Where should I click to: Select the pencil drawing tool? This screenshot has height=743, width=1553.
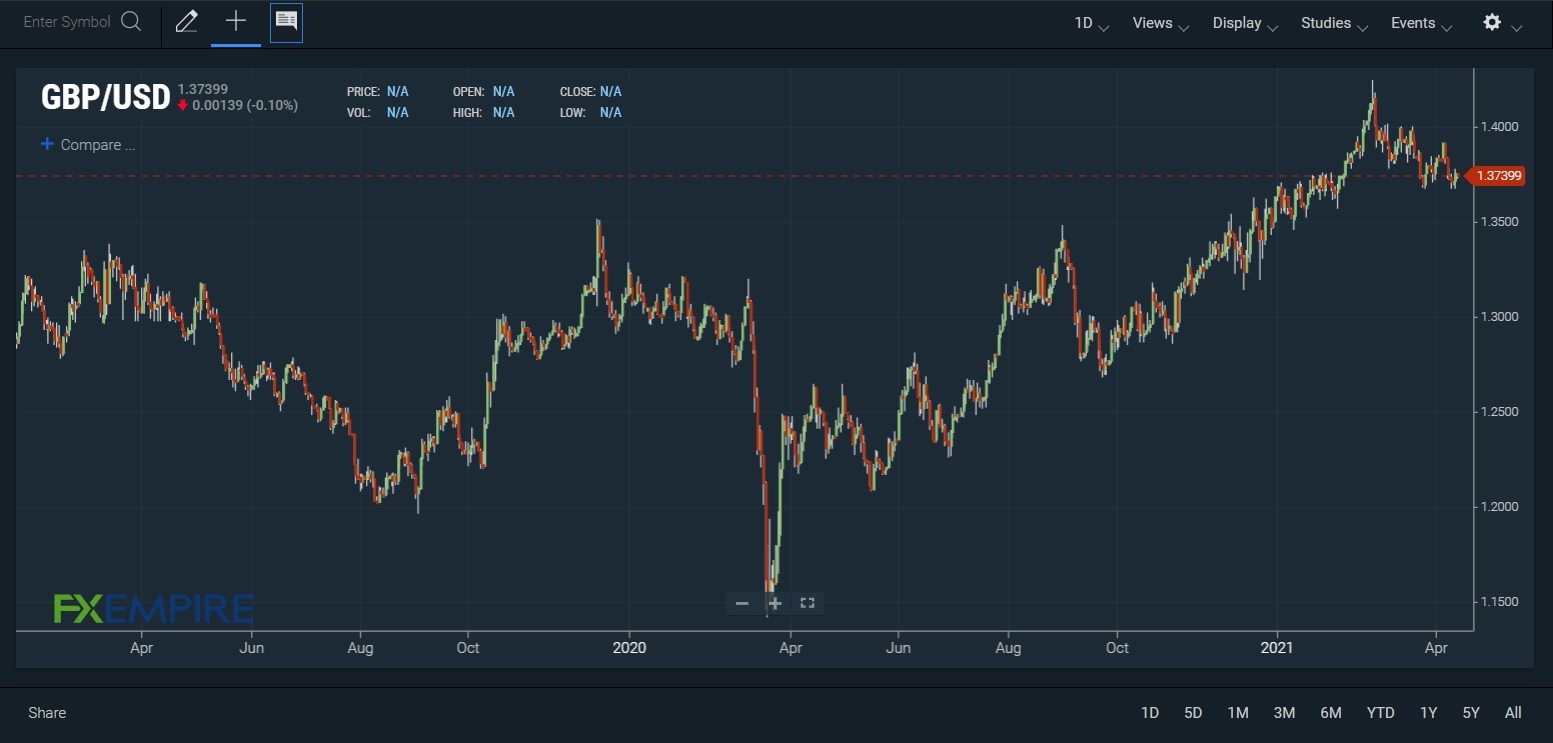pos(186,22)
